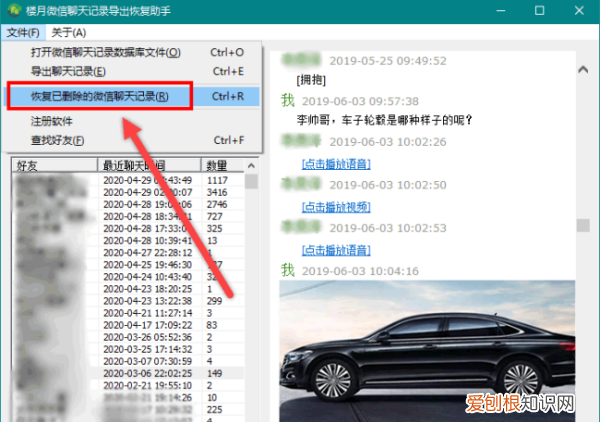Play the voice message from 10:02:53
The width and height of the screenshot is (600, 422).
tap(336, 251)
